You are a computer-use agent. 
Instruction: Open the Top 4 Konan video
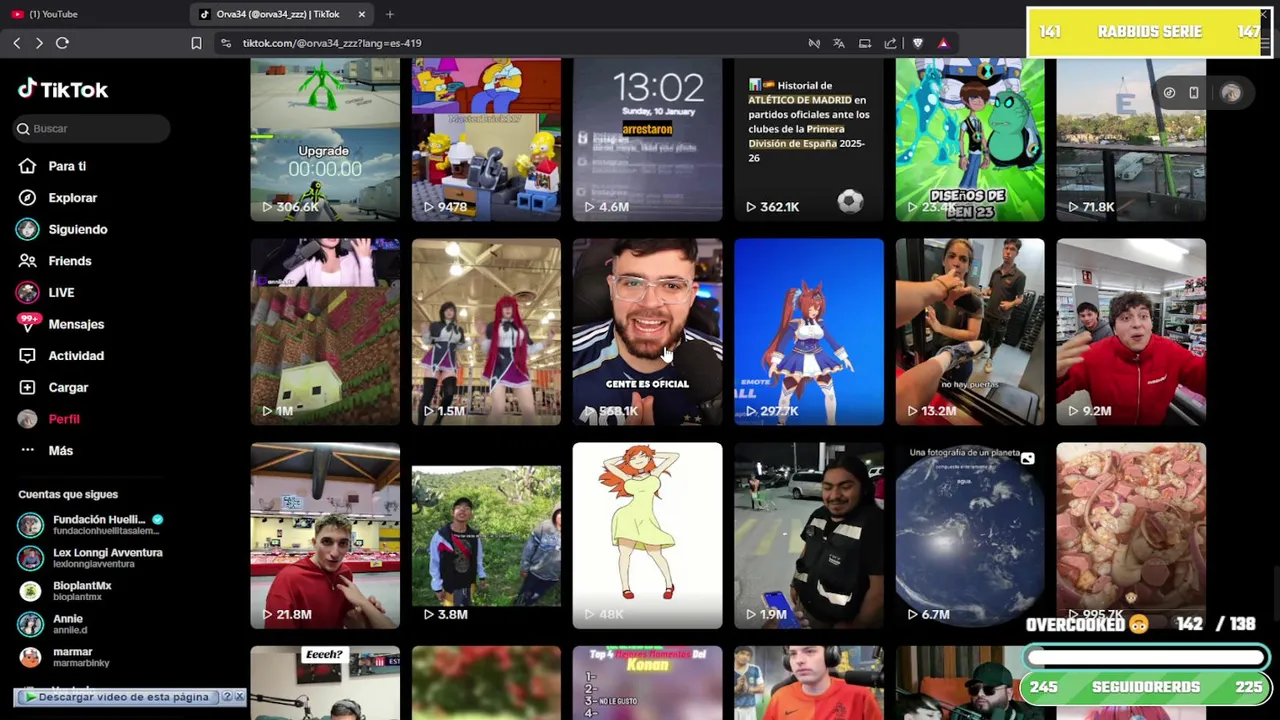[647, 683]
